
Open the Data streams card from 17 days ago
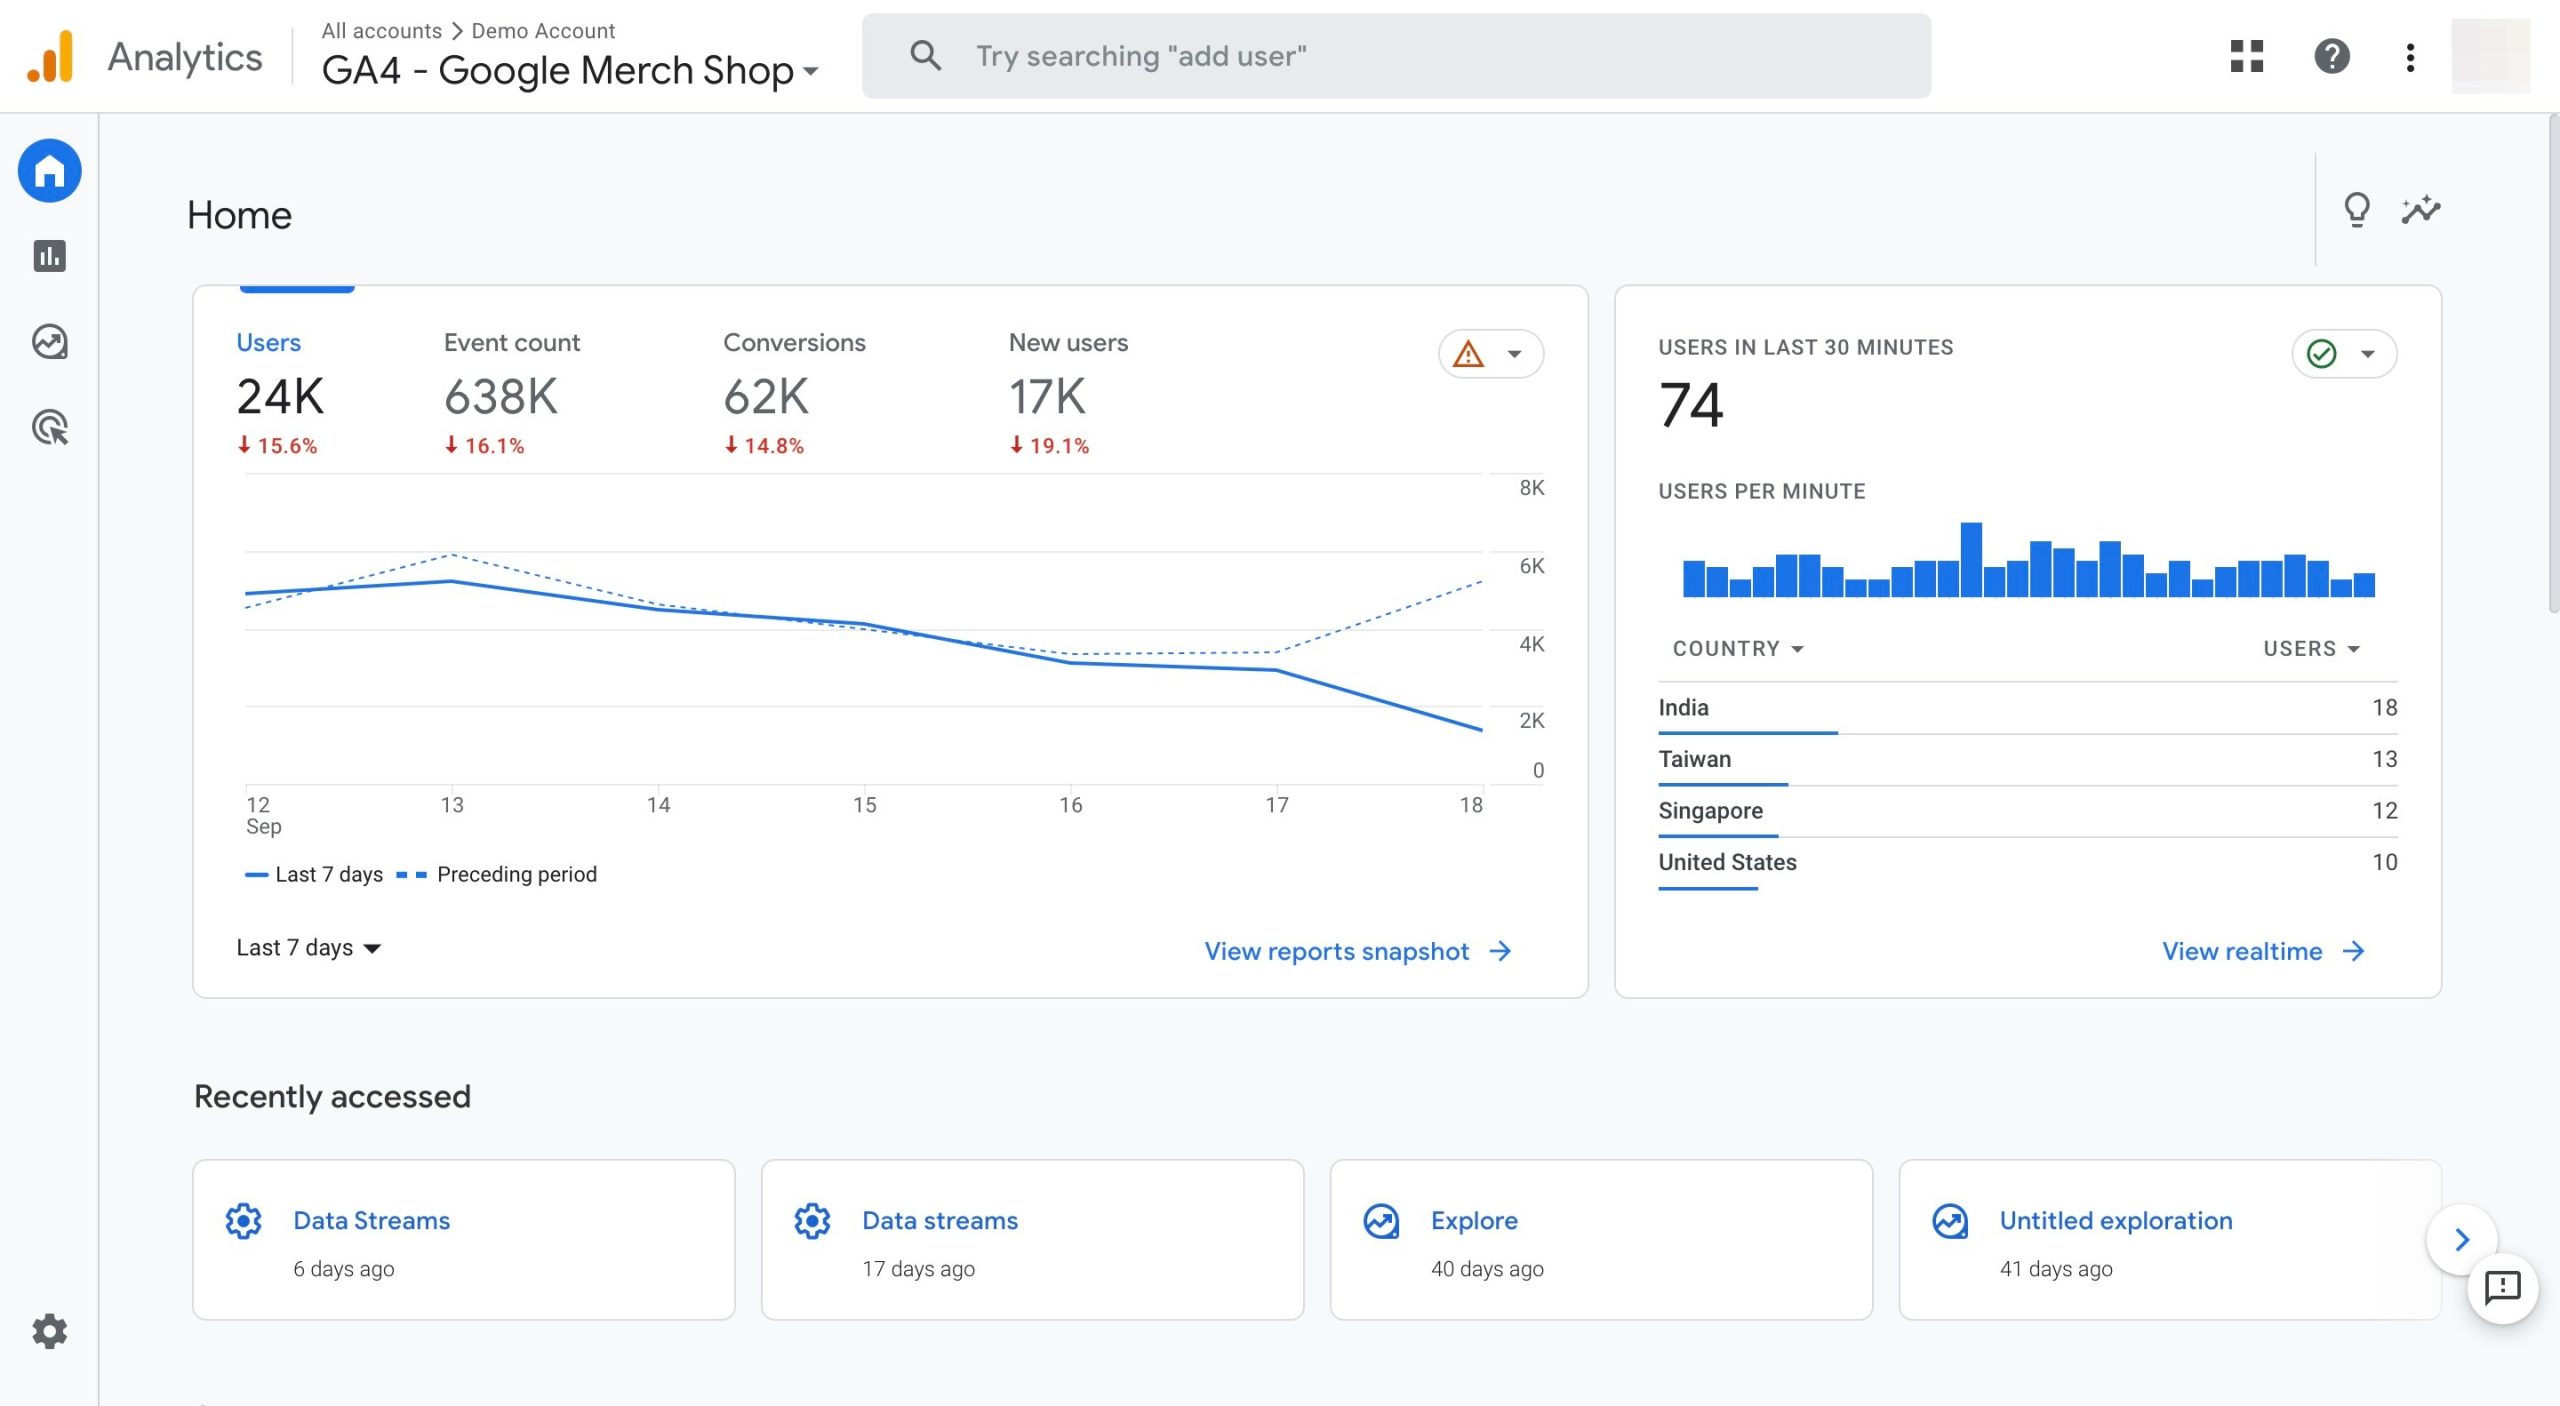[1033, 1240]
